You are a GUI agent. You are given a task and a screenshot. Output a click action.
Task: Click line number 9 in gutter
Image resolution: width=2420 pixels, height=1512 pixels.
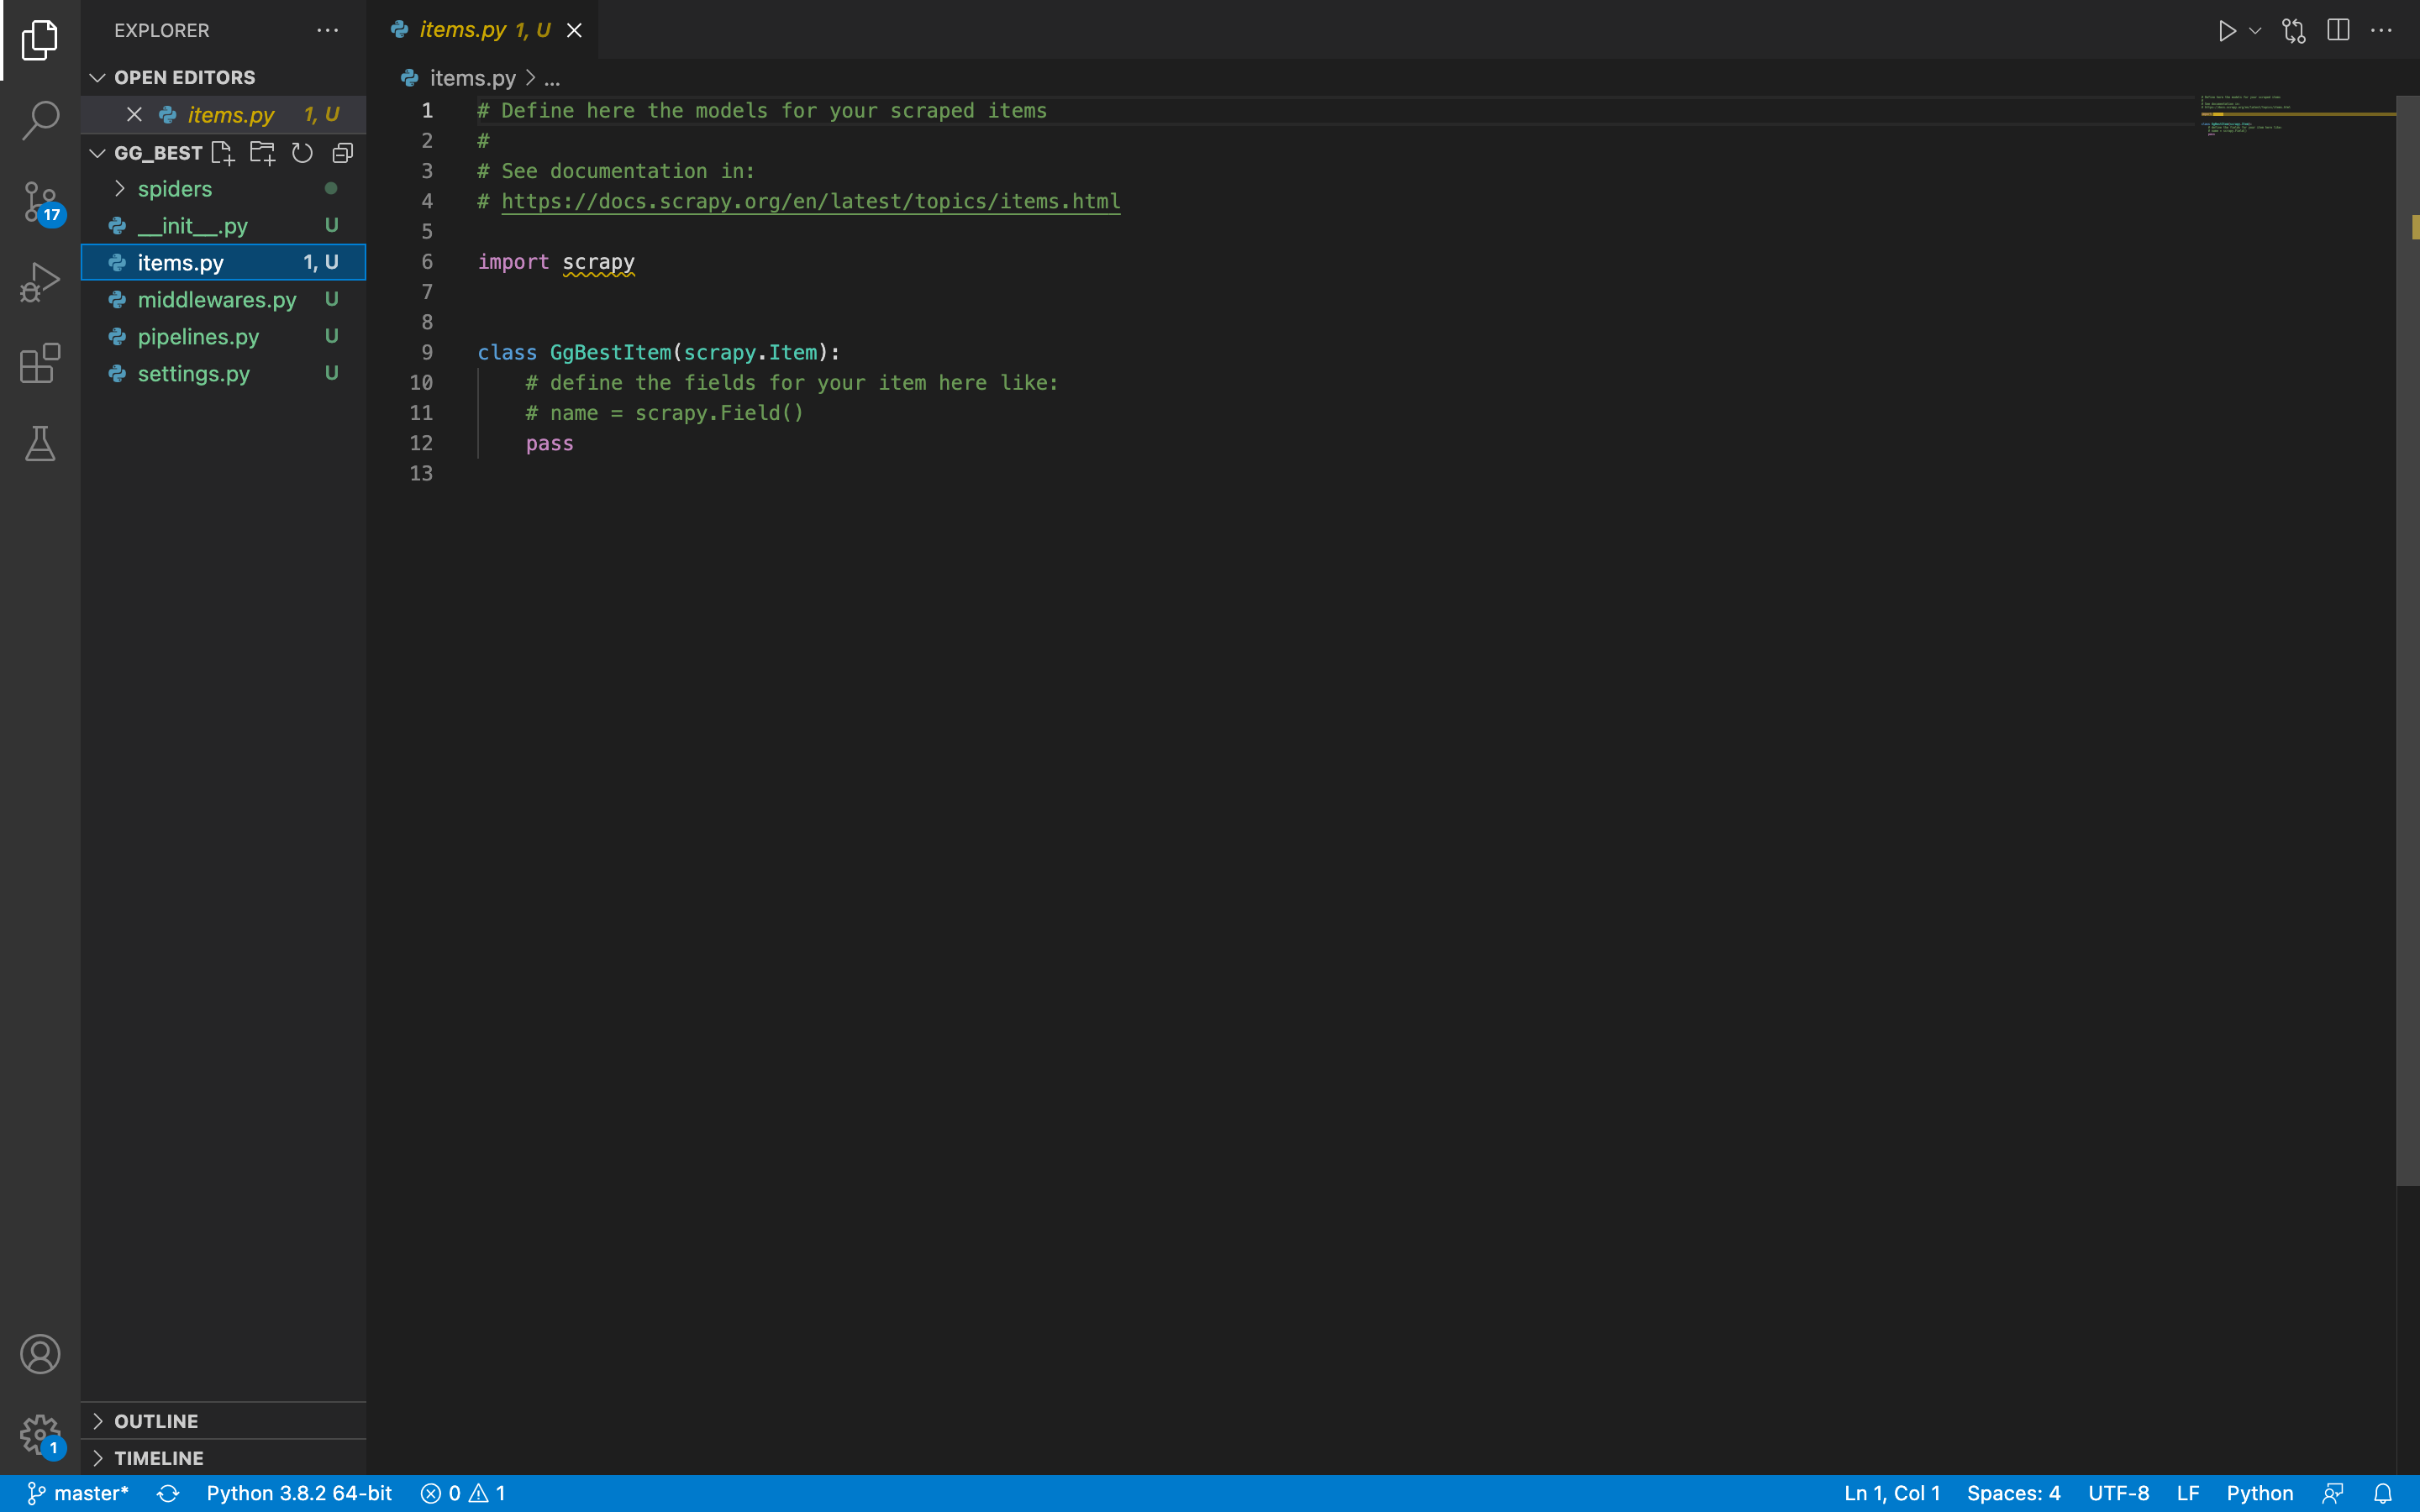coord(427,353)
